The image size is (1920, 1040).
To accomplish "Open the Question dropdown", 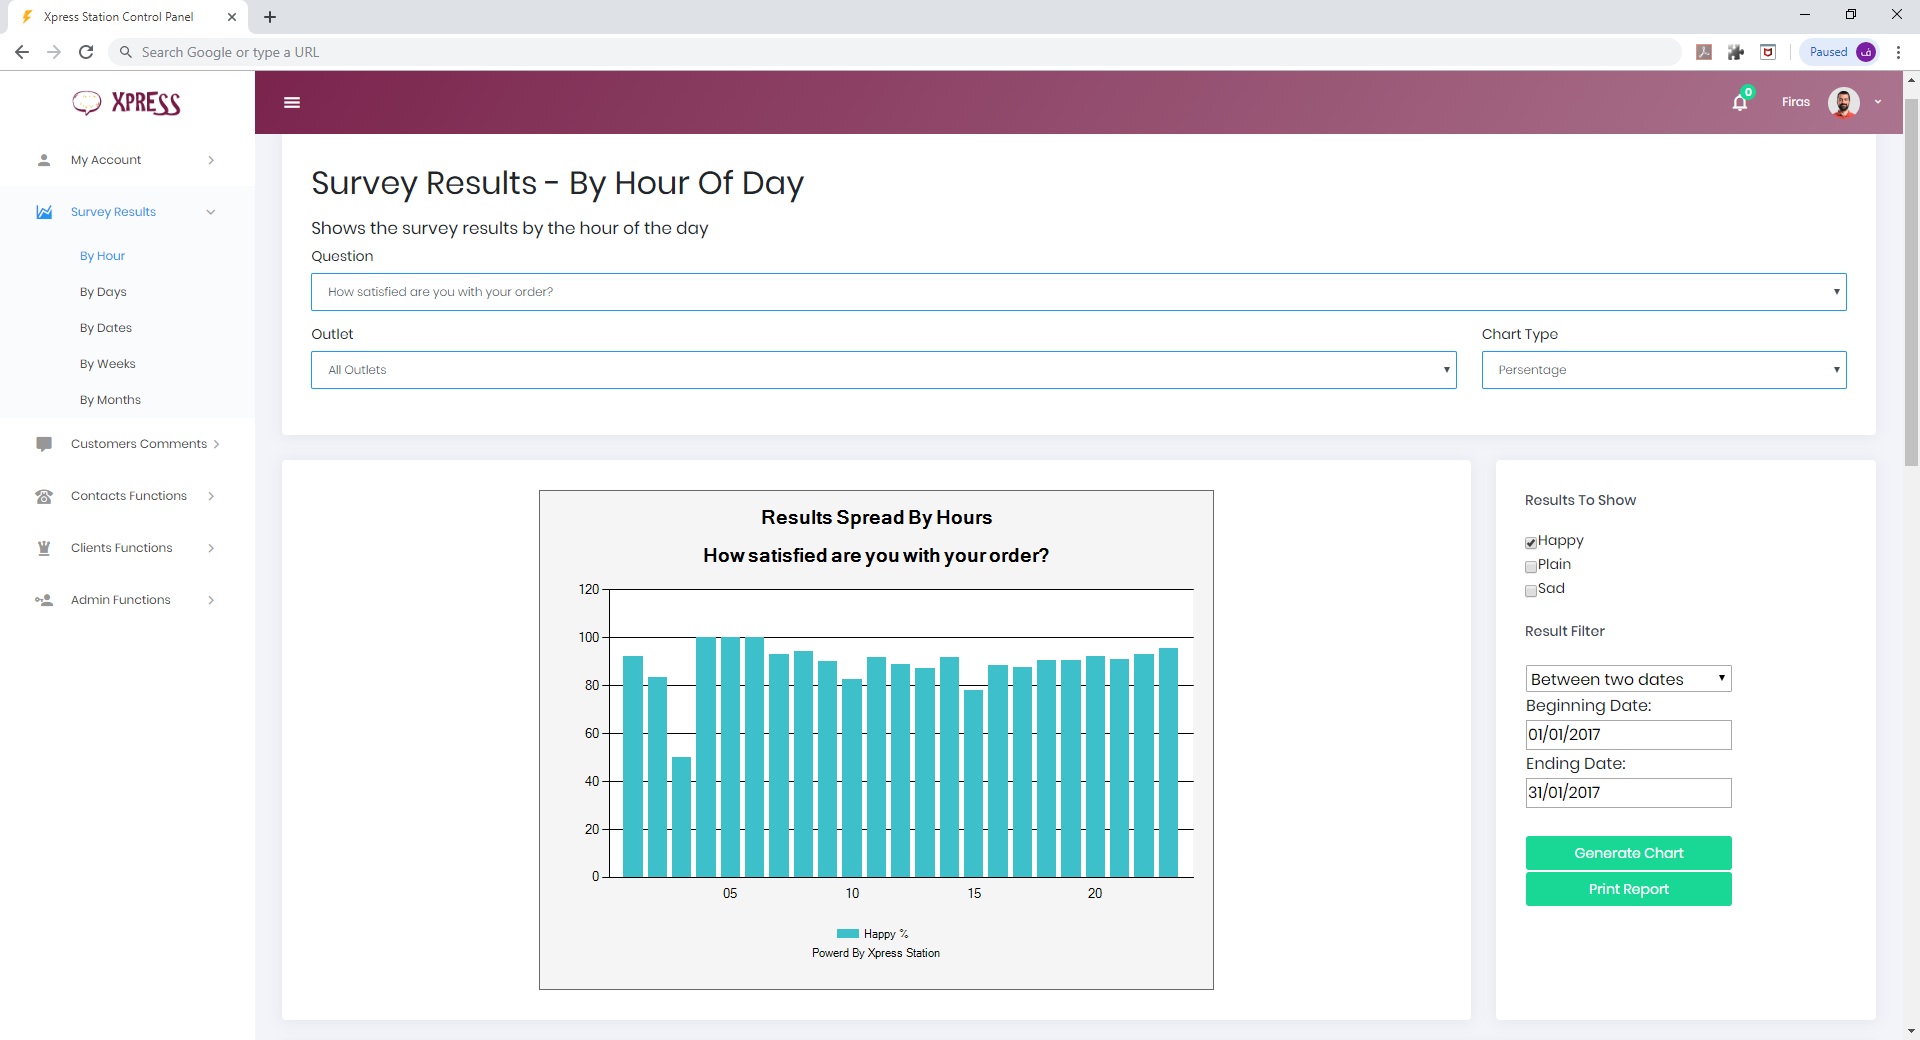I will (x=1079, y=292).
